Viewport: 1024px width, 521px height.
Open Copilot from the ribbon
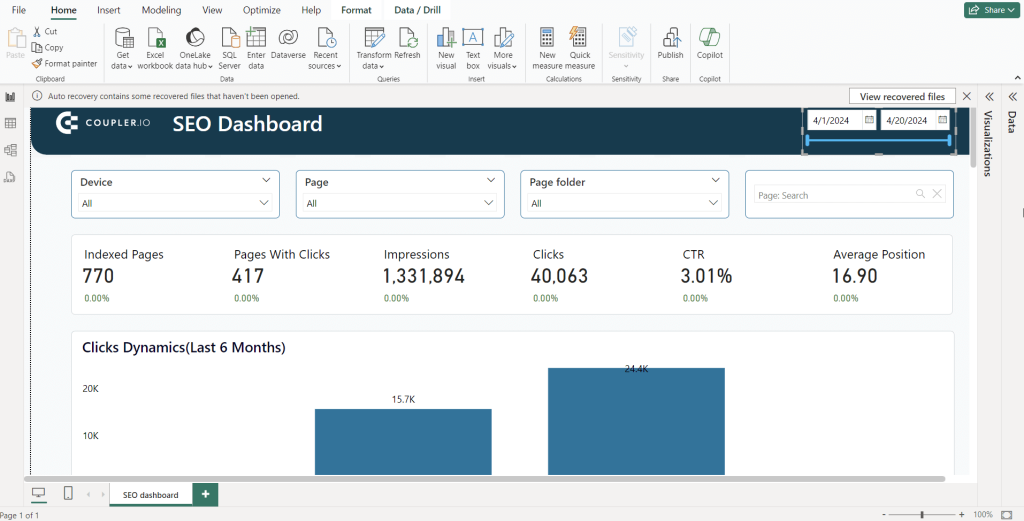[709, 44]
